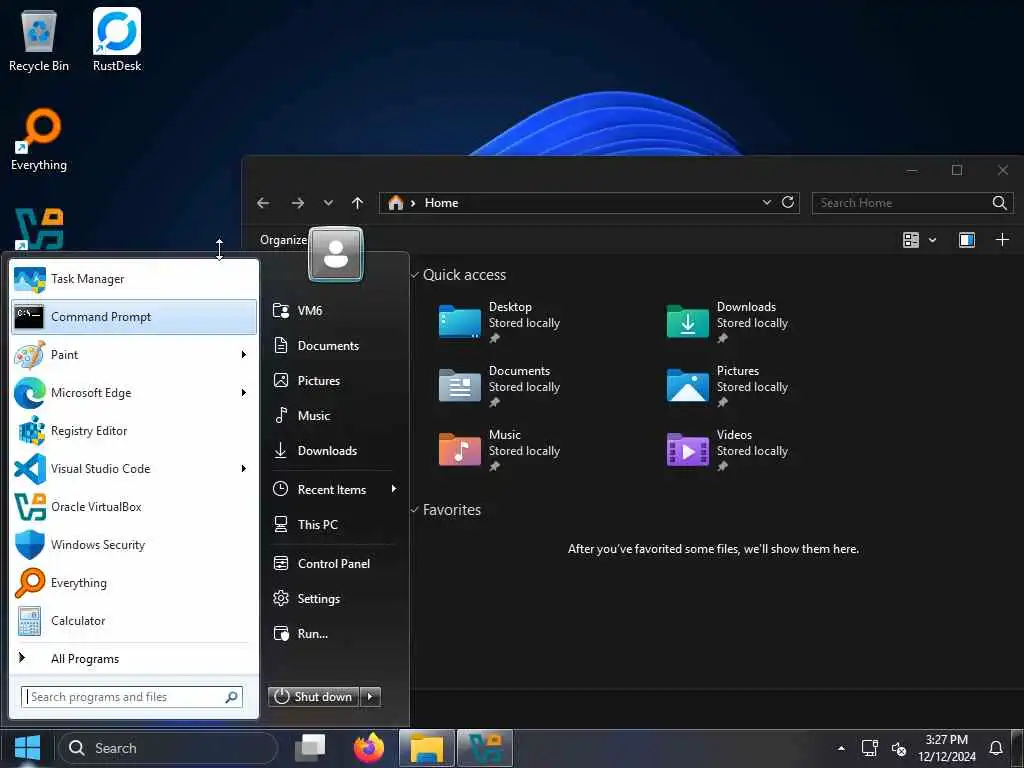Expand the Microsoft Edge jump list arrow
The height and width of the screenshot is (768, 1024).
coord(244,392)
